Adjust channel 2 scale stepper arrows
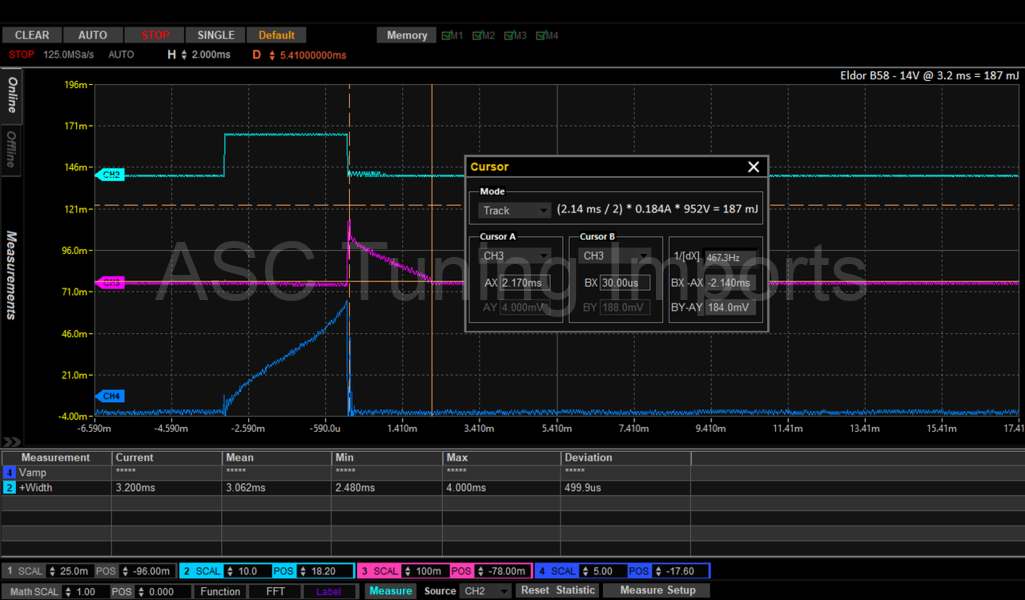 [229, 571]
